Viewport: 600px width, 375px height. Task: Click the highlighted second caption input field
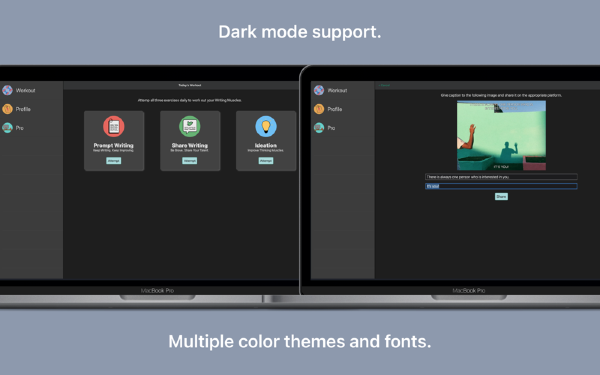click(x=501, y=186)
